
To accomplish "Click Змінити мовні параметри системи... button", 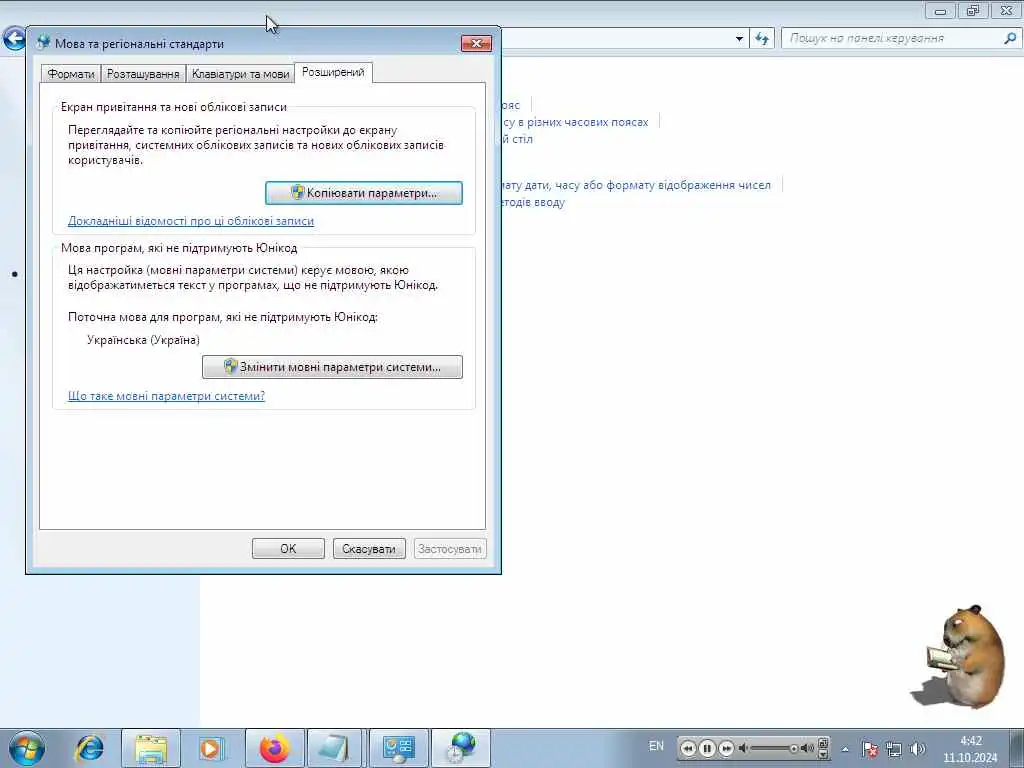I will coord(332,367).
